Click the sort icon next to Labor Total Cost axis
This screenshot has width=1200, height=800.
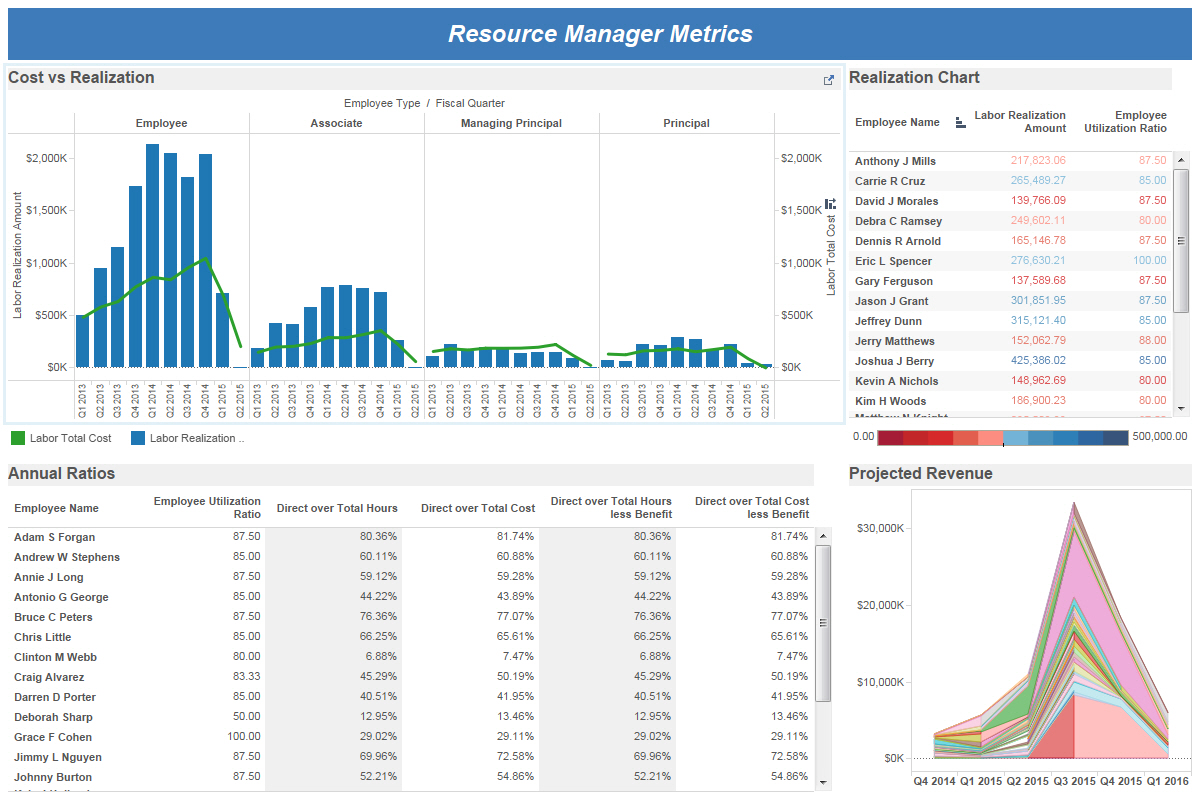(830, 203)
